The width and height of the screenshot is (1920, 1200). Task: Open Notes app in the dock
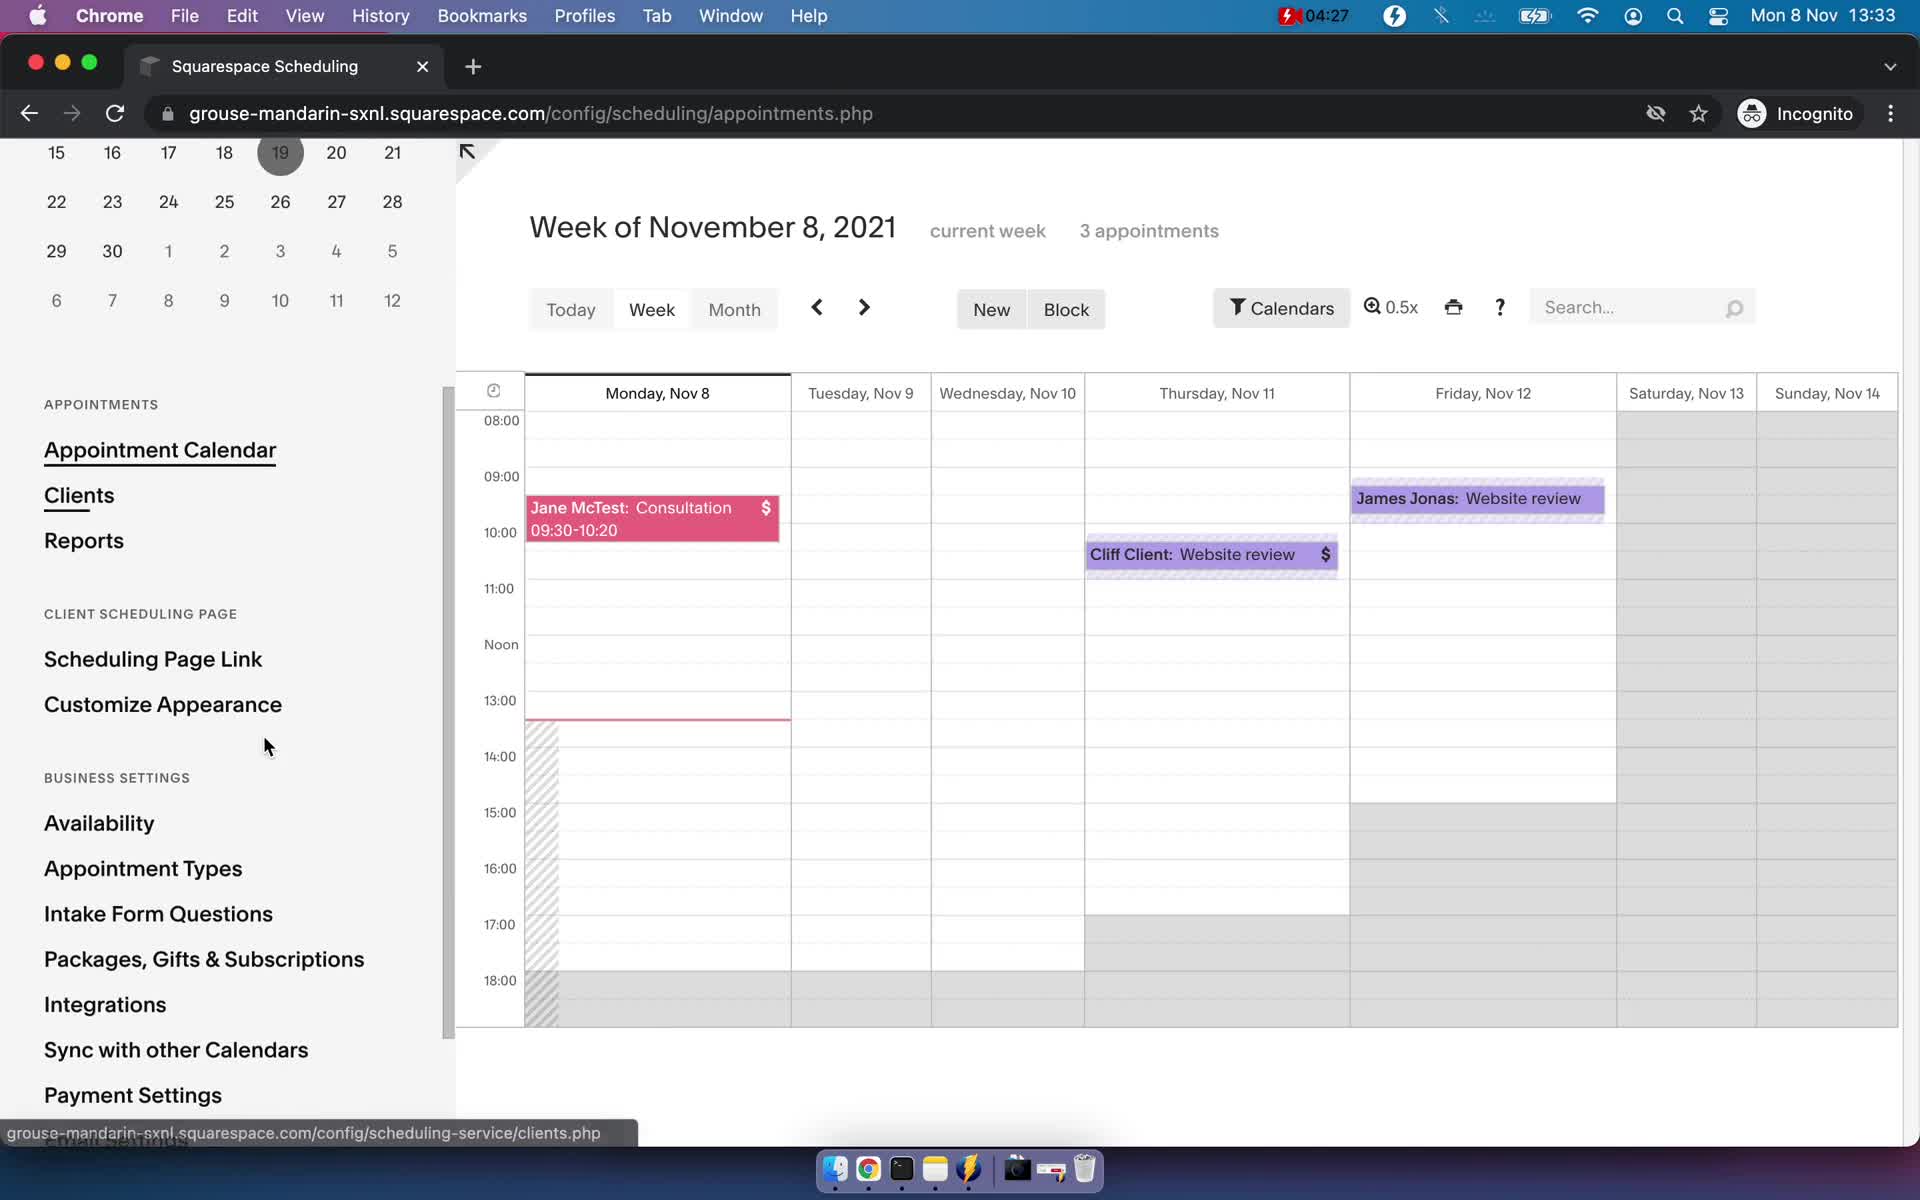click(x=935, y=1169)
